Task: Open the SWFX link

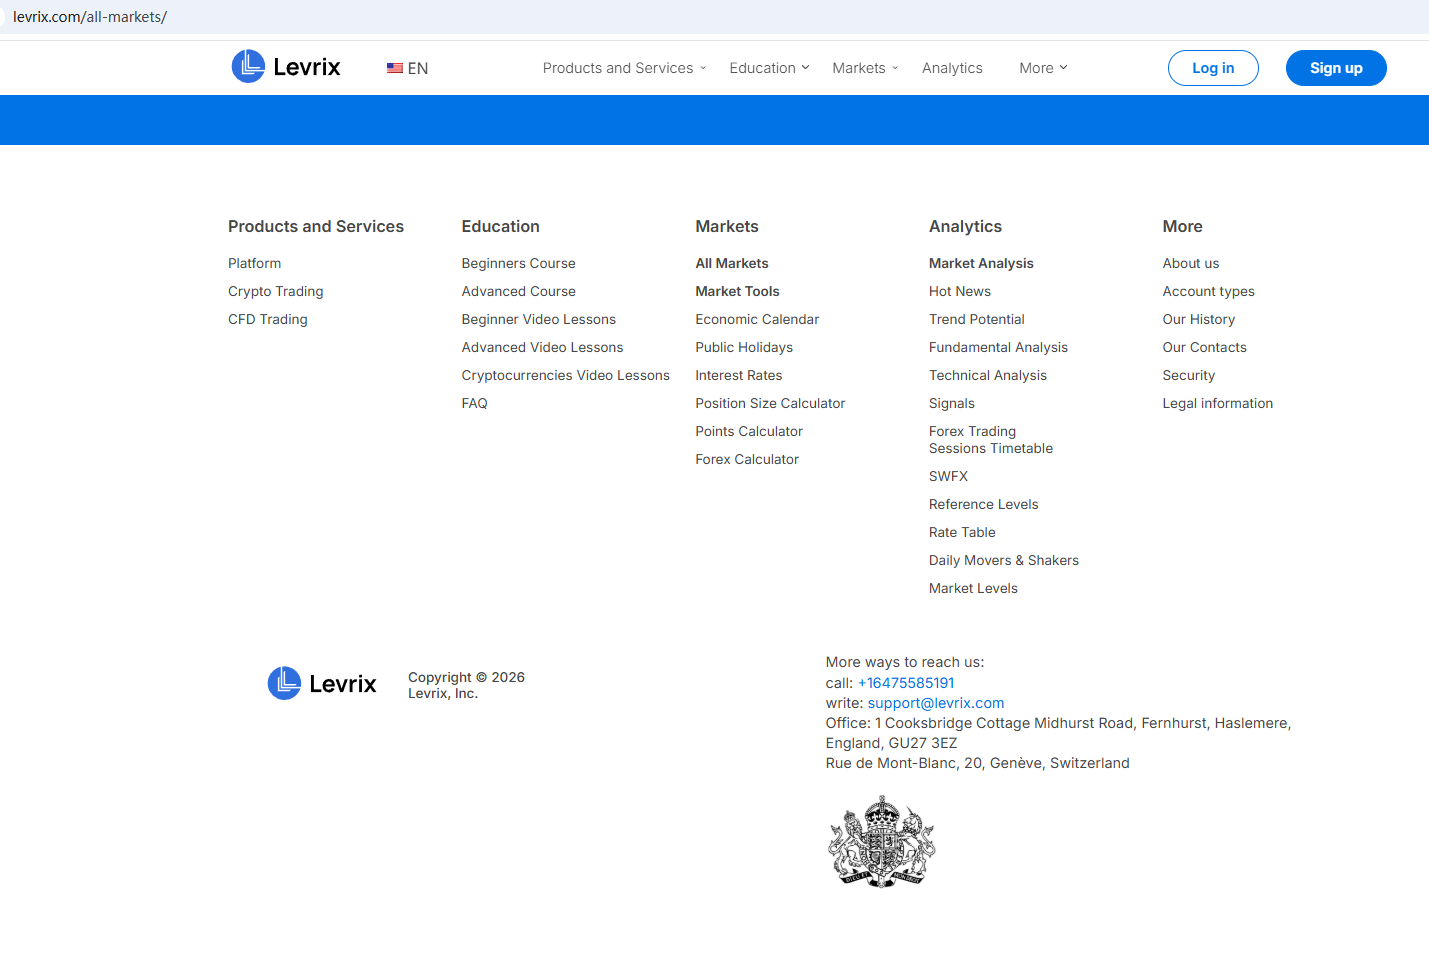Action: (x=949, y=476)
